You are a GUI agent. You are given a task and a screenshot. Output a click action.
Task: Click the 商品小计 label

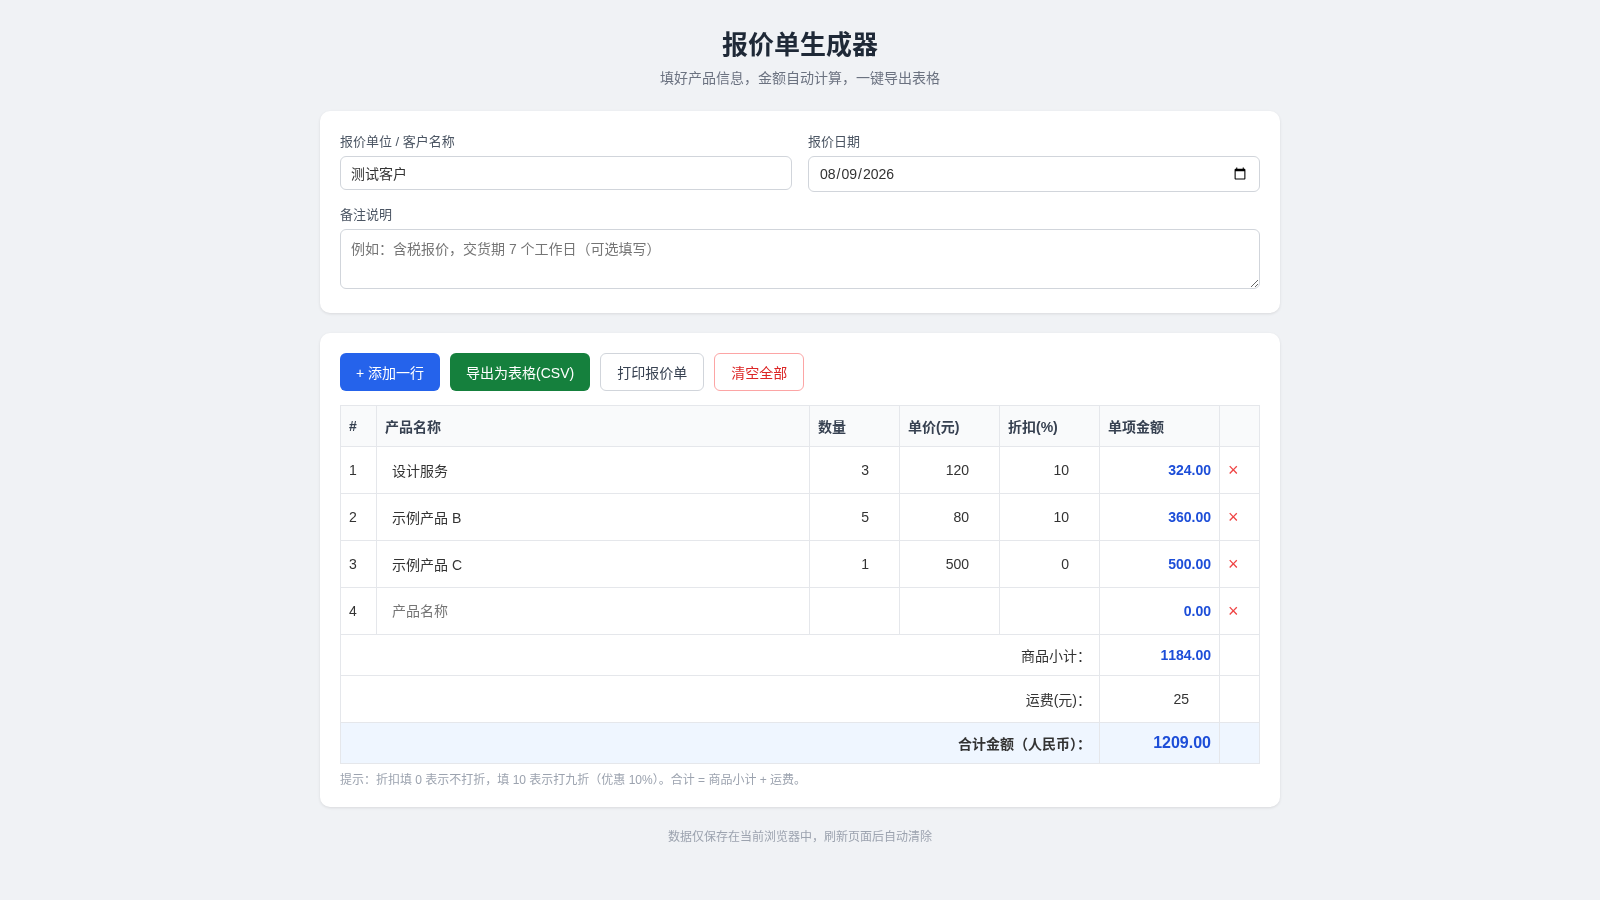coord(1052,656)
